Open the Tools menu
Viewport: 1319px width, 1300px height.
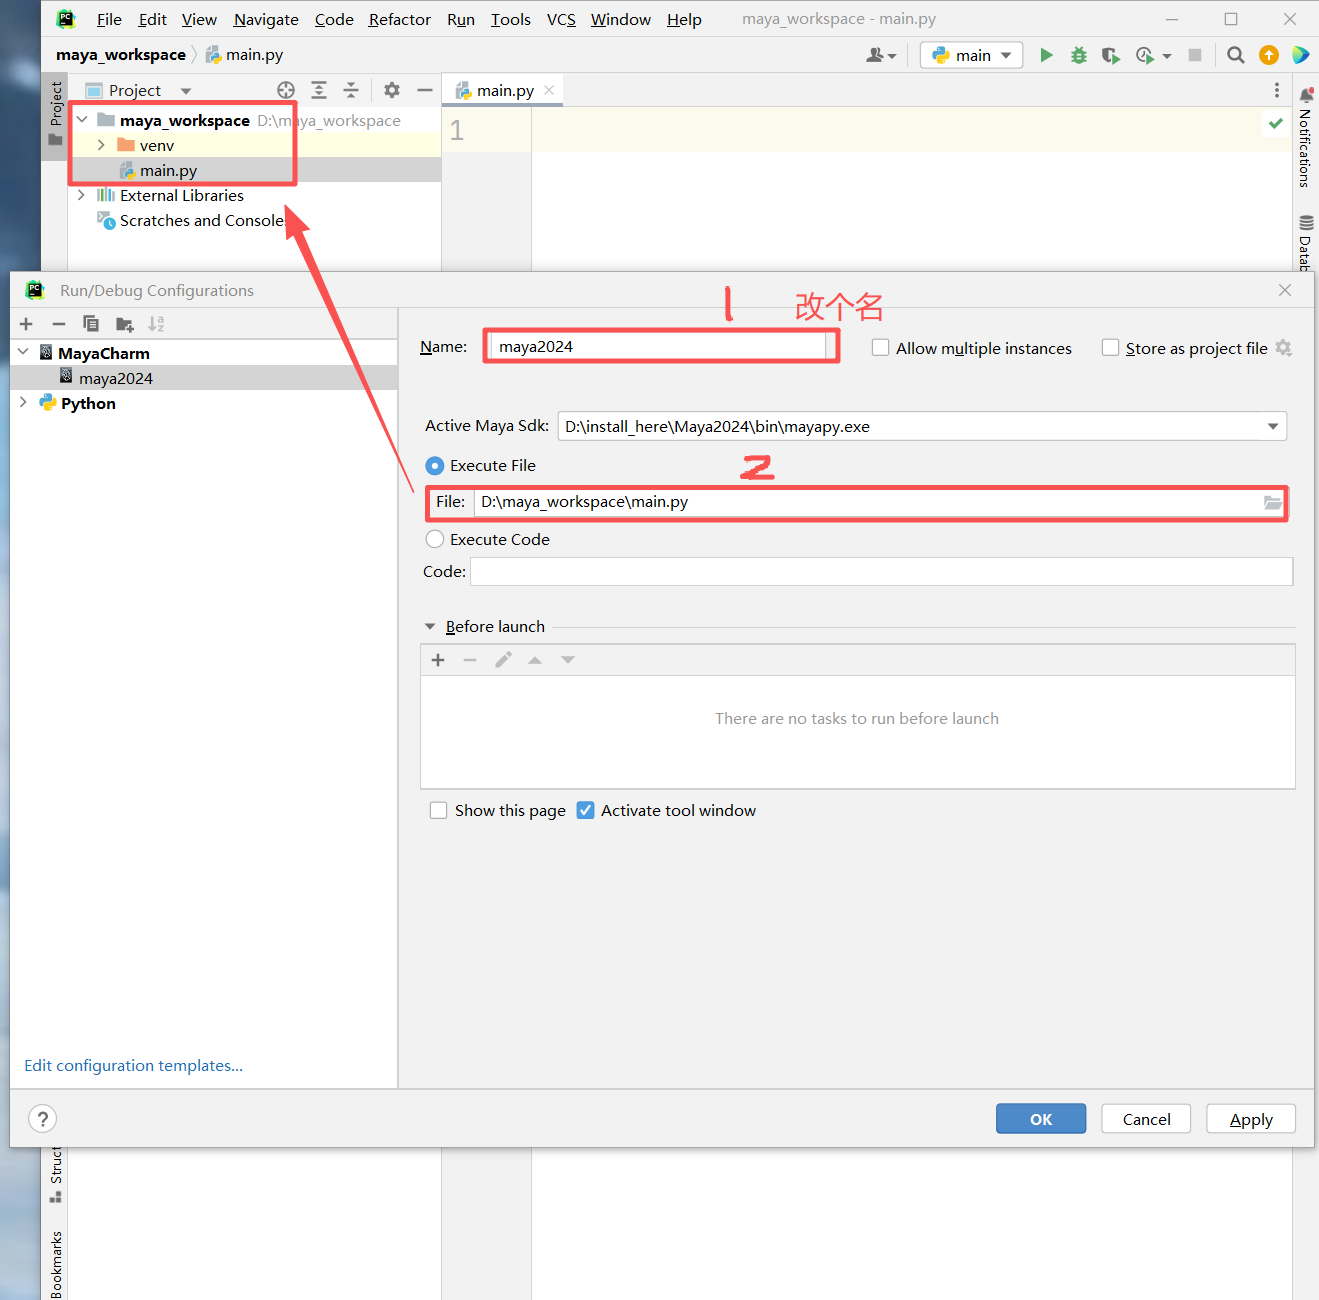[x=511, y=19]
